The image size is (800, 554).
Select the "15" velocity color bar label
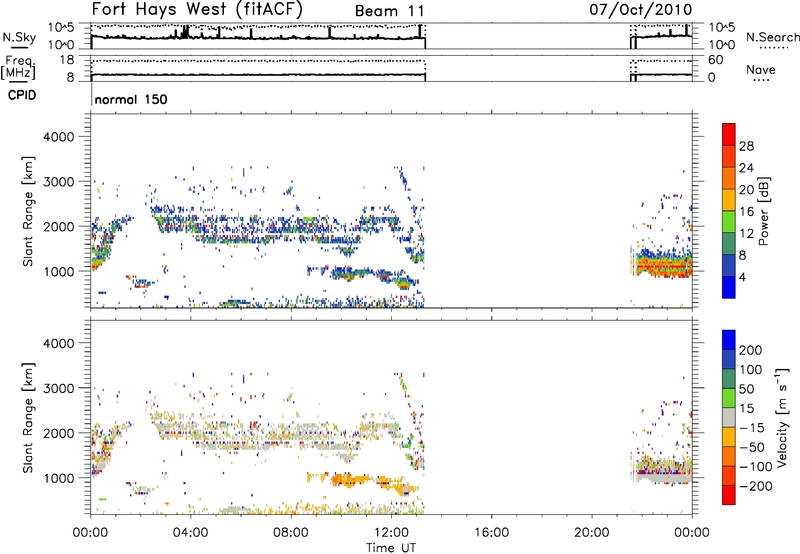point(746,409)
